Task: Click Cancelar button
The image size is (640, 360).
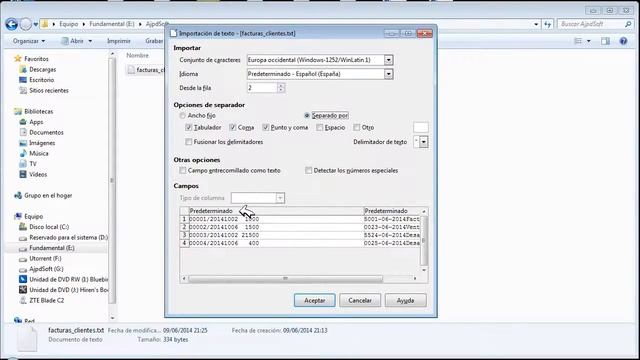Action: (x=360, y=300)
